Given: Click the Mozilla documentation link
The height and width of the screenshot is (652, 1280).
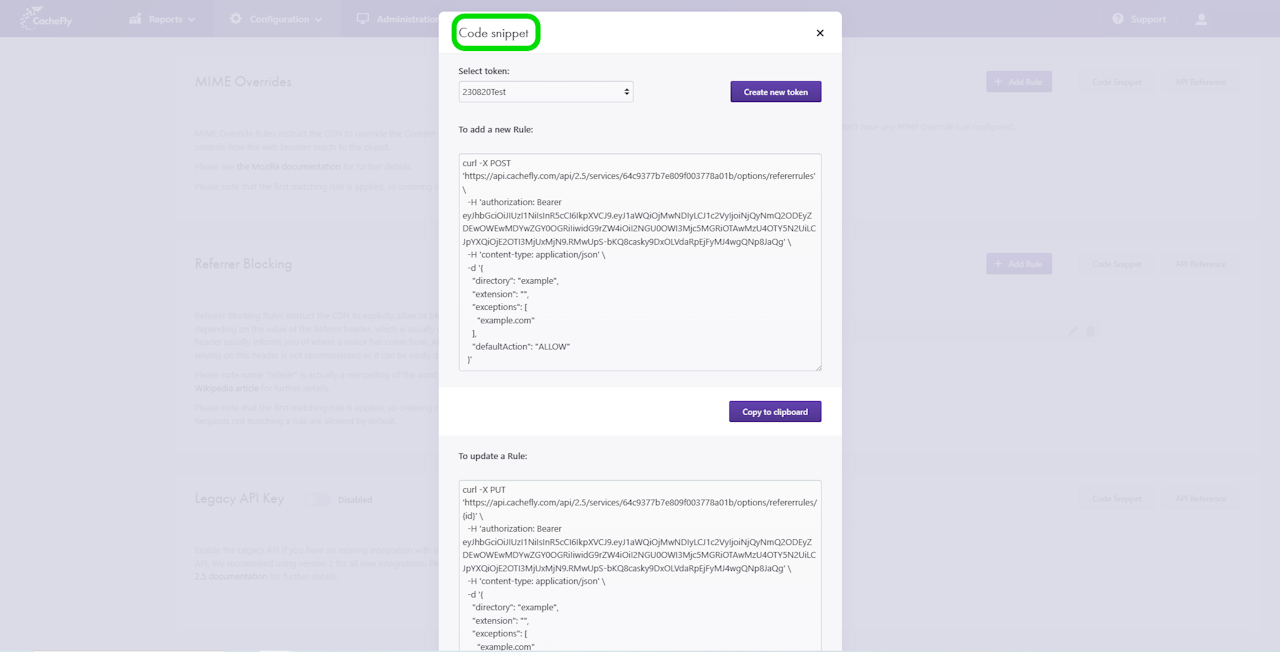Looking at the screenshot, I should [x=289, y=166].
